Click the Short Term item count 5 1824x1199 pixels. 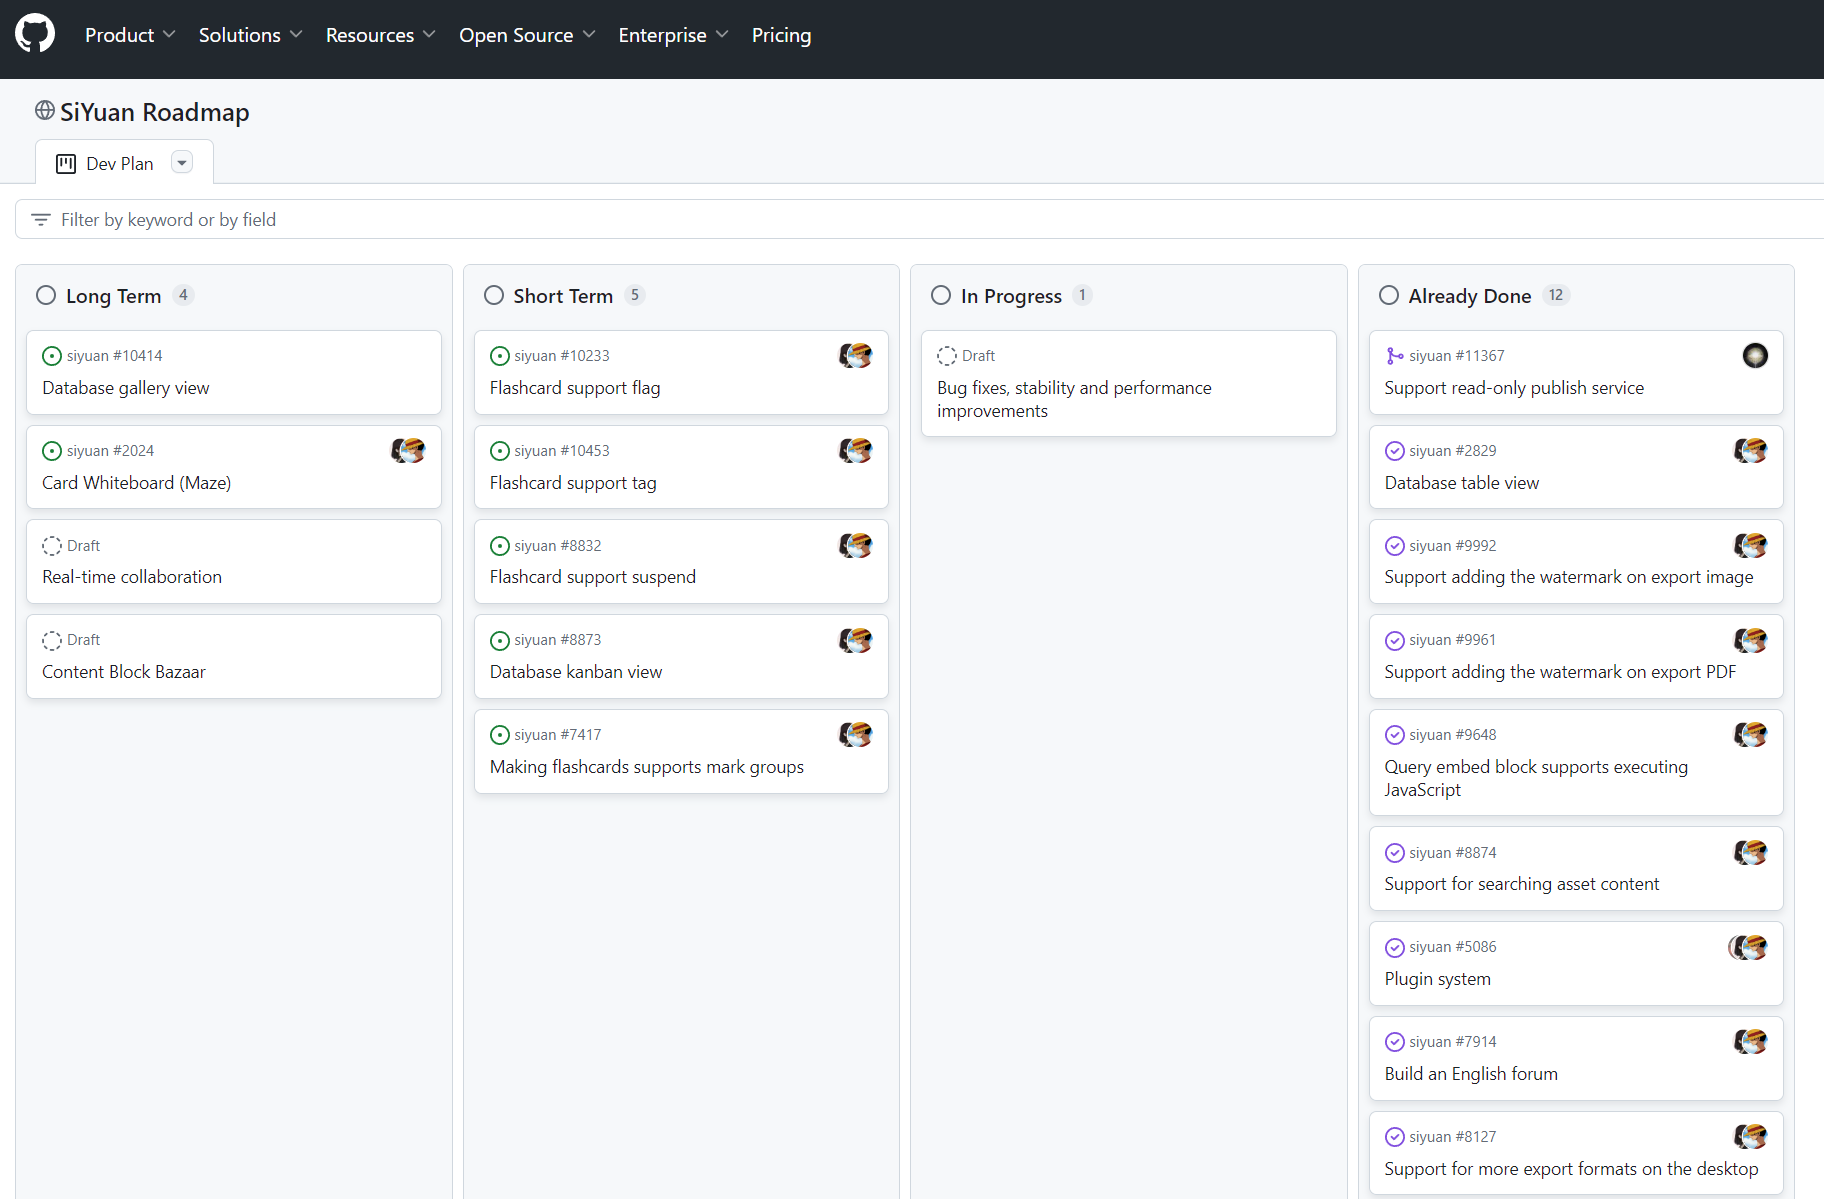tap(635, 295)
